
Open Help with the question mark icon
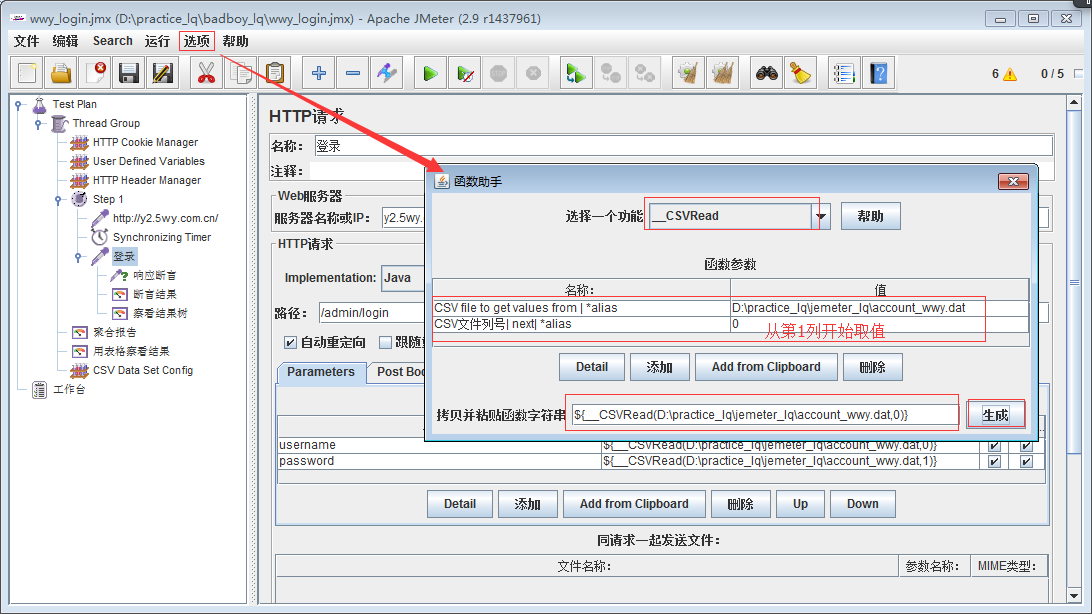click(879, 73)
